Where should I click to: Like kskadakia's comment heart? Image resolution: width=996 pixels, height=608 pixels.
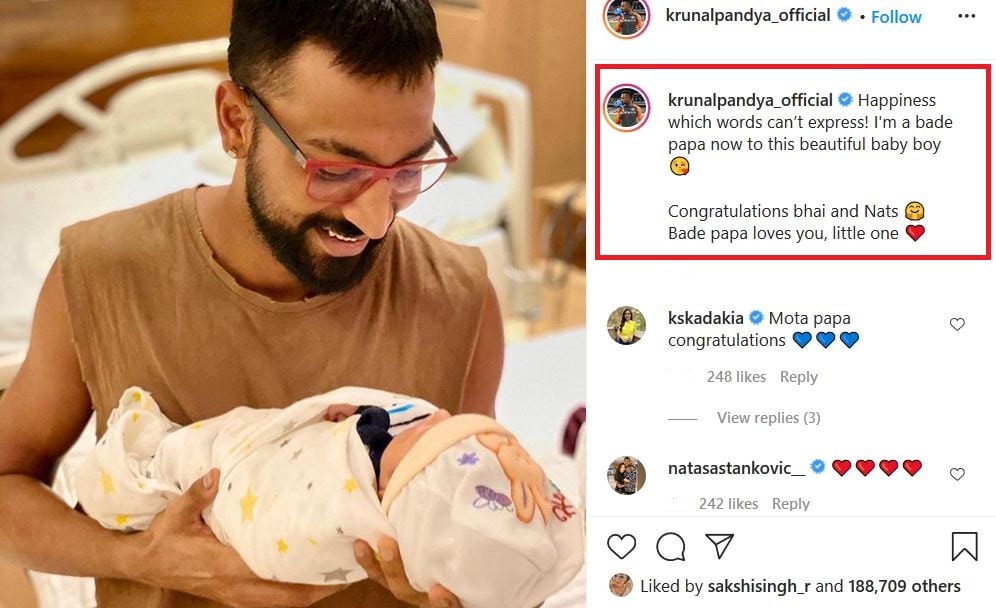click(x=957, y=324)
